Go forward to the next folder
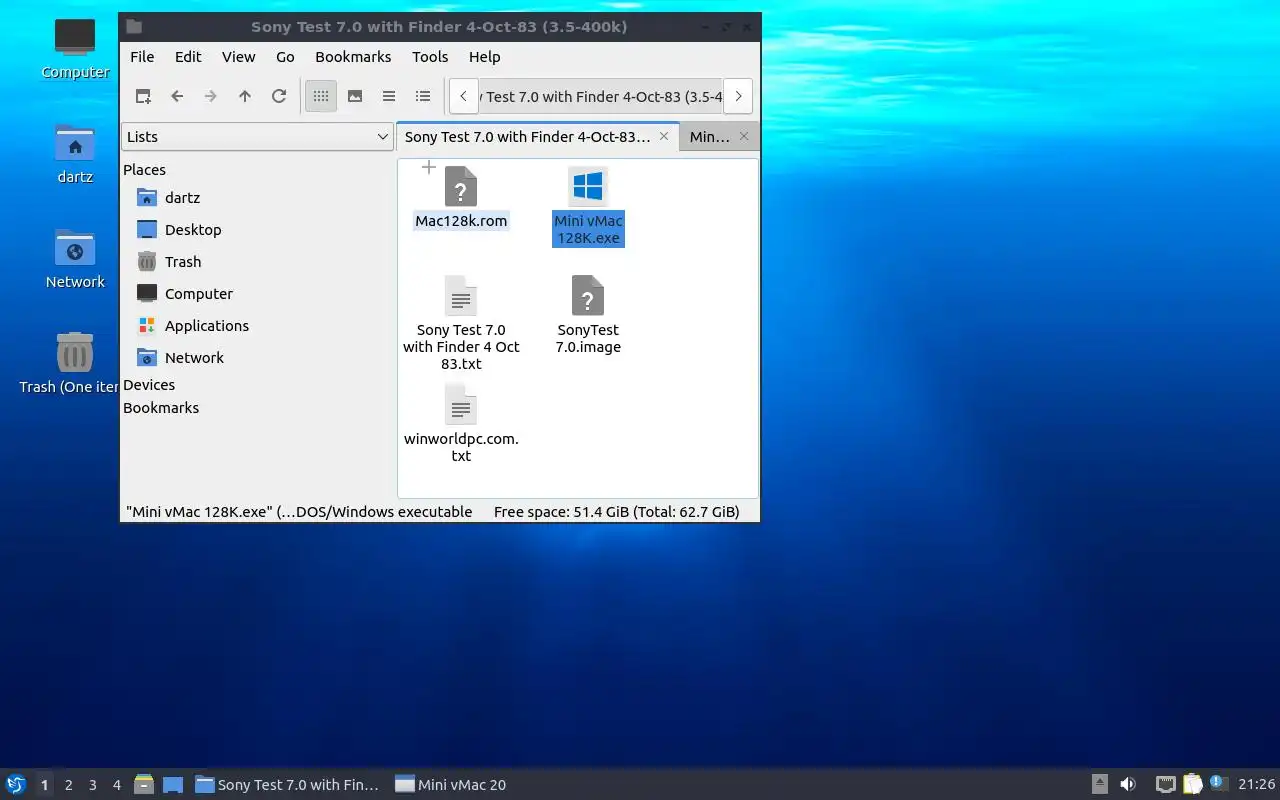The height and width of the screenshot is (800, 1280). (x=211, y=96)
